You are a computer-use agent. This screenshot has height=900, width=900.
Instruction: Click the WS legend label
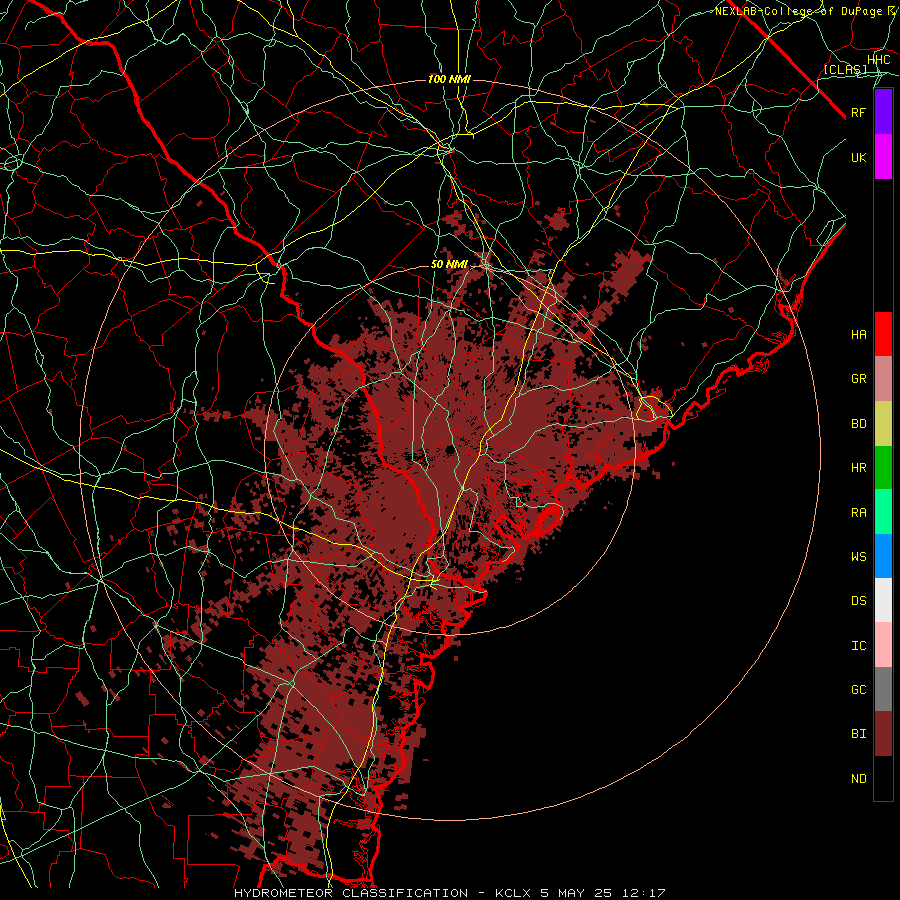pyautogui.click(x=859, y=557)
